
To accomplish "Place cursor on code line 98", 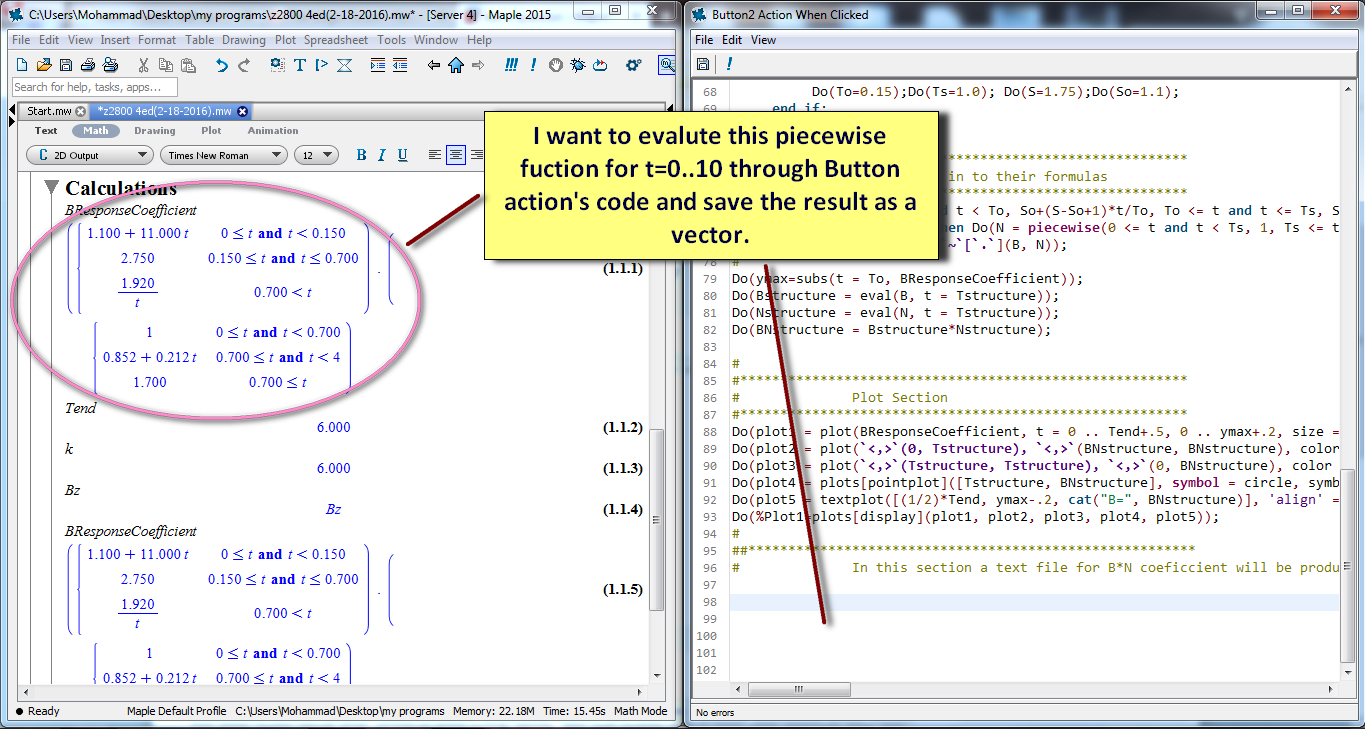I will click(1034, 602).
